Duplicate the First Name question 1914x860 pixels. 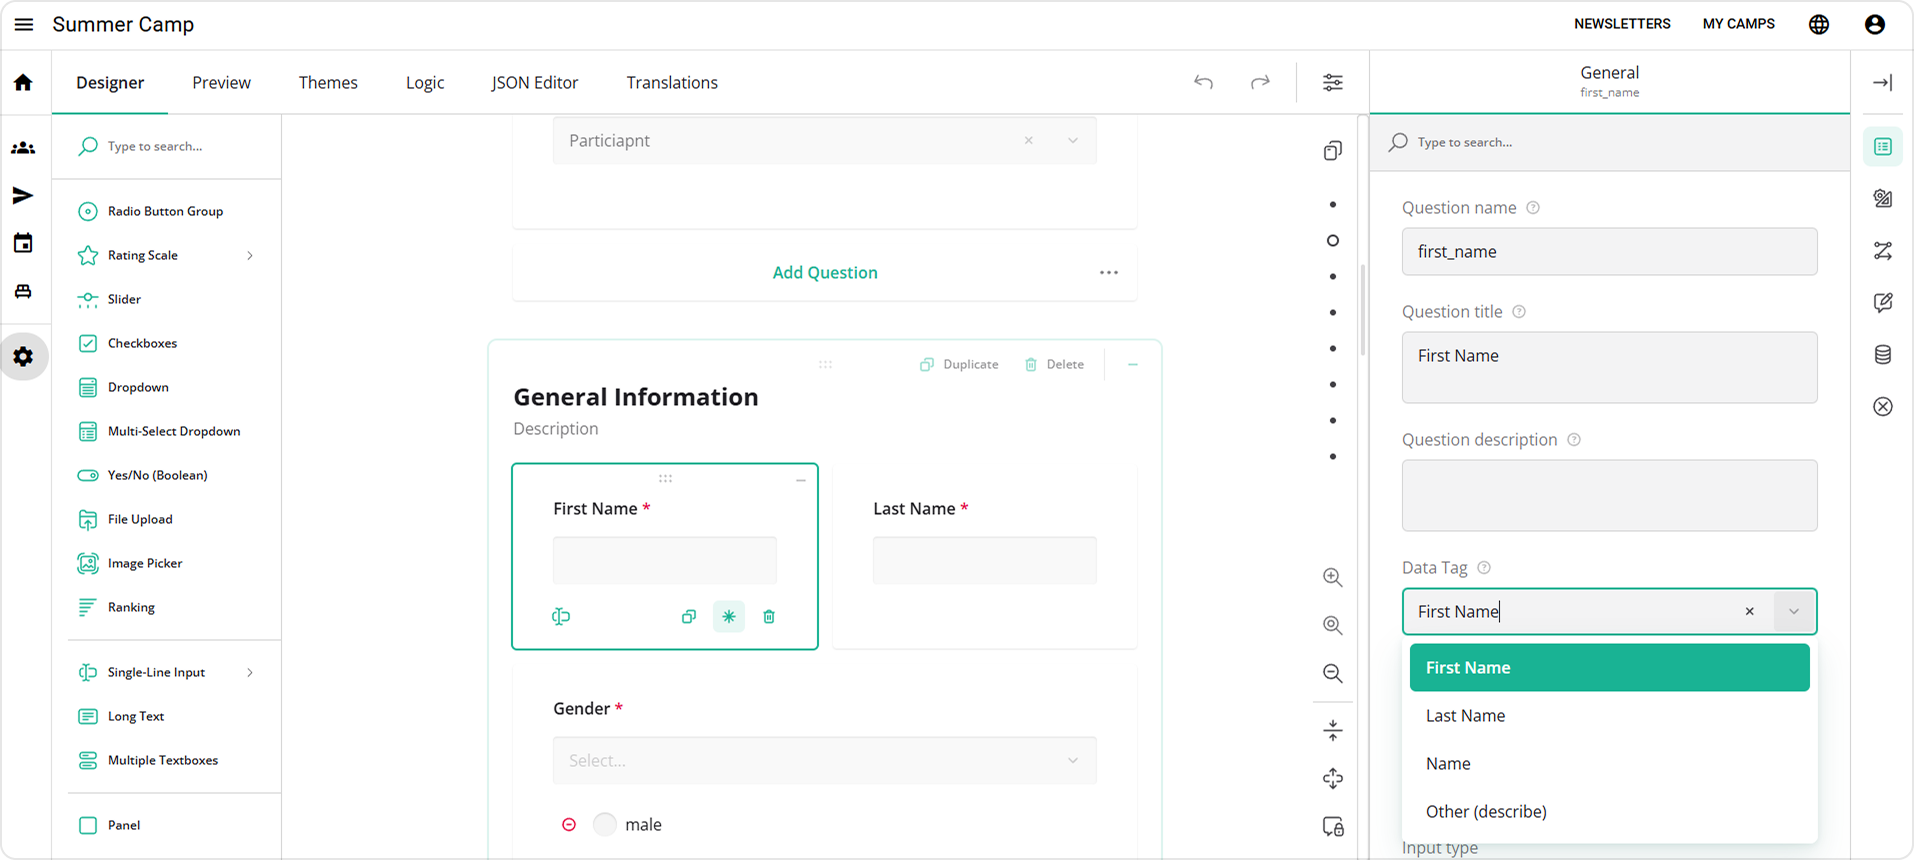[689, 617]
